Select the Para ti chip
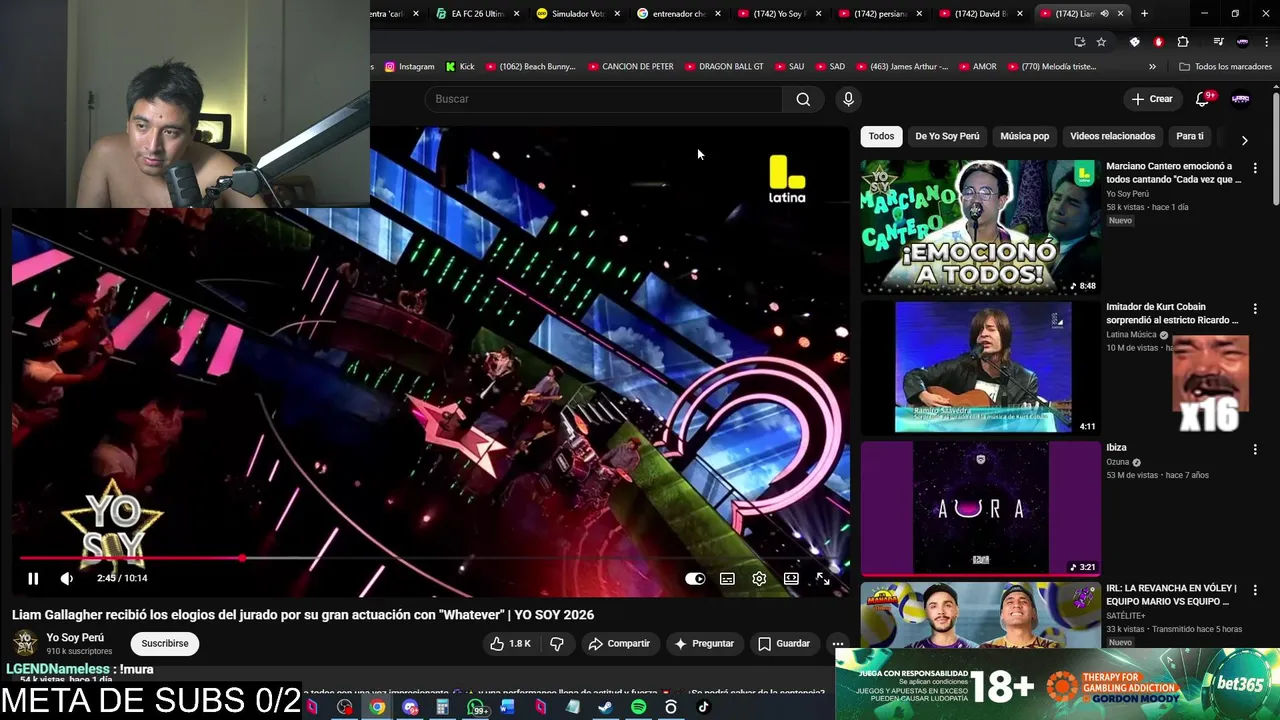Screen dimensions: 1280x720 (x=1190, y=136)
